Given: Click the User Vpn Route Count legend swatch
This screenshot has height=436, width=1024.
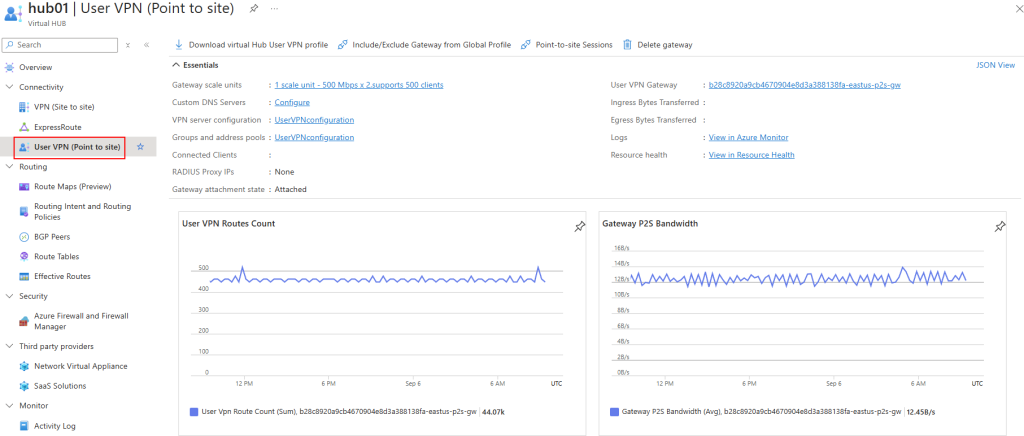Looking at the screenshot, I should [193, 412].
